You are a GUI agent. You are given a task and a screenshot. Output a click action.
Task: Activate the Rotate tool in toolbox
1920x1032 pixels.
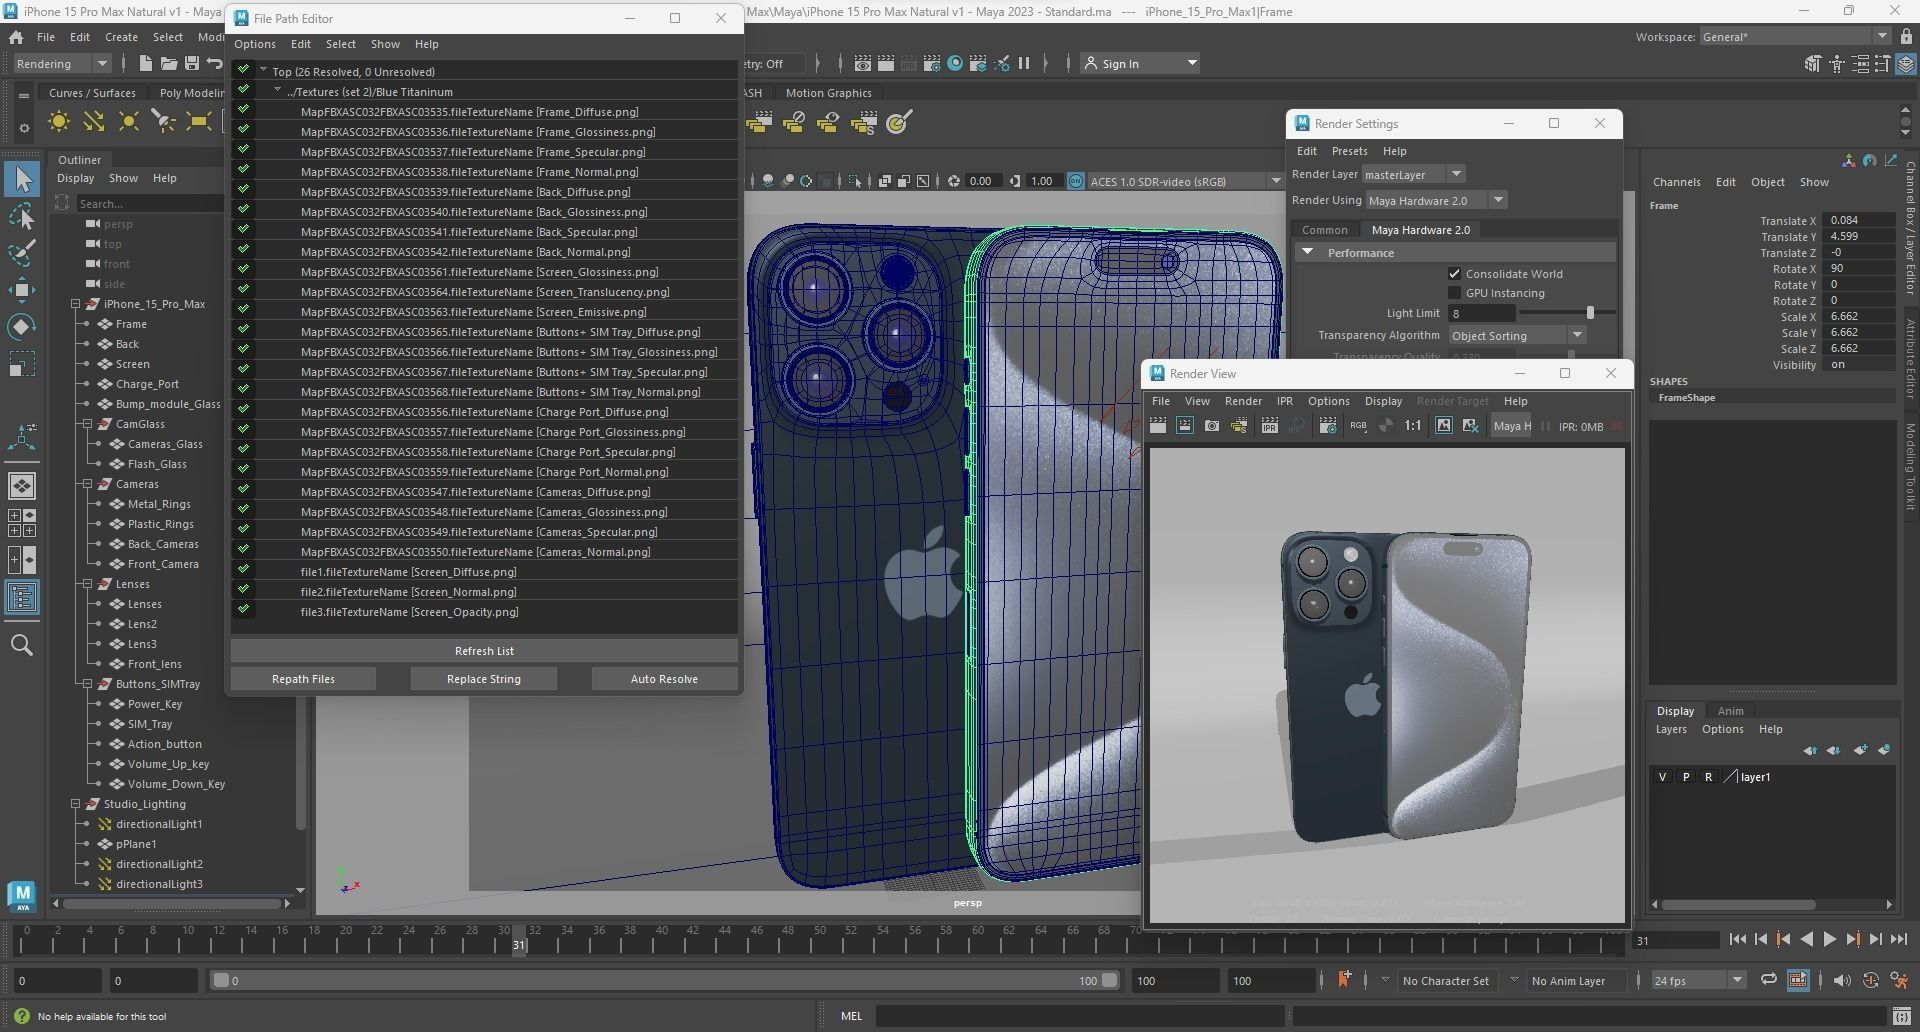click(22, 327)
